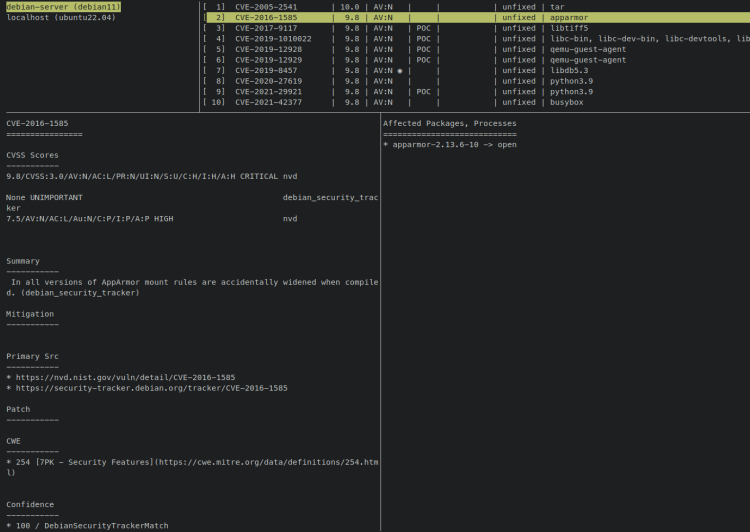Select the CVE-2021-42377 row
750x532 pixels.
click(x=476, y=102)
